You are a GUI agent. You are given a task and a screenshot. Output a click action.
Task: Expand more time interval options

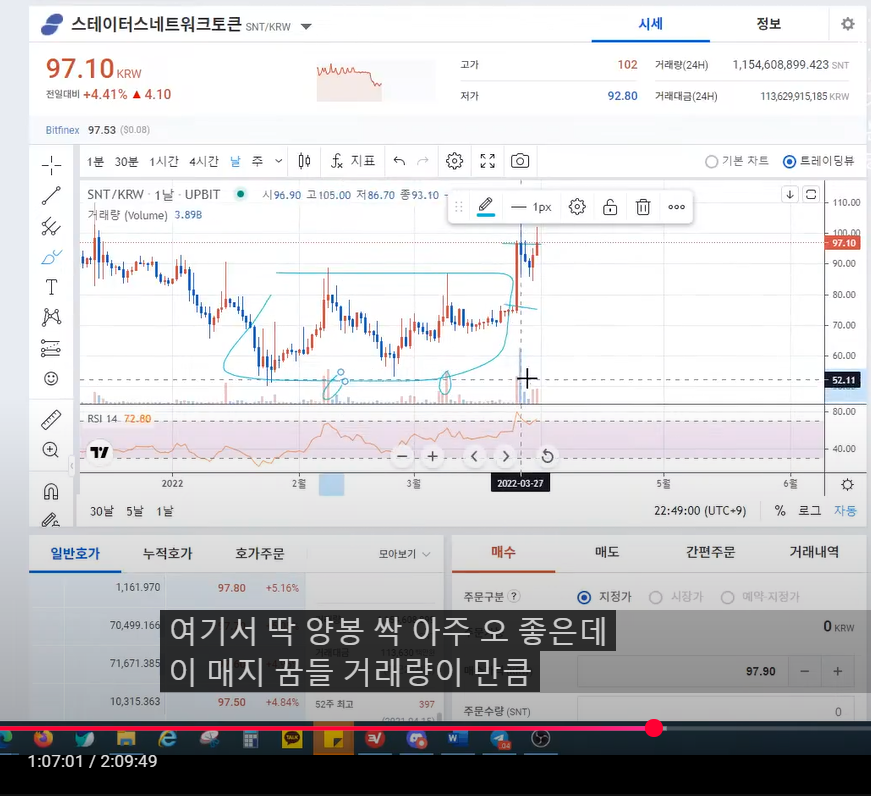[278, 161]
